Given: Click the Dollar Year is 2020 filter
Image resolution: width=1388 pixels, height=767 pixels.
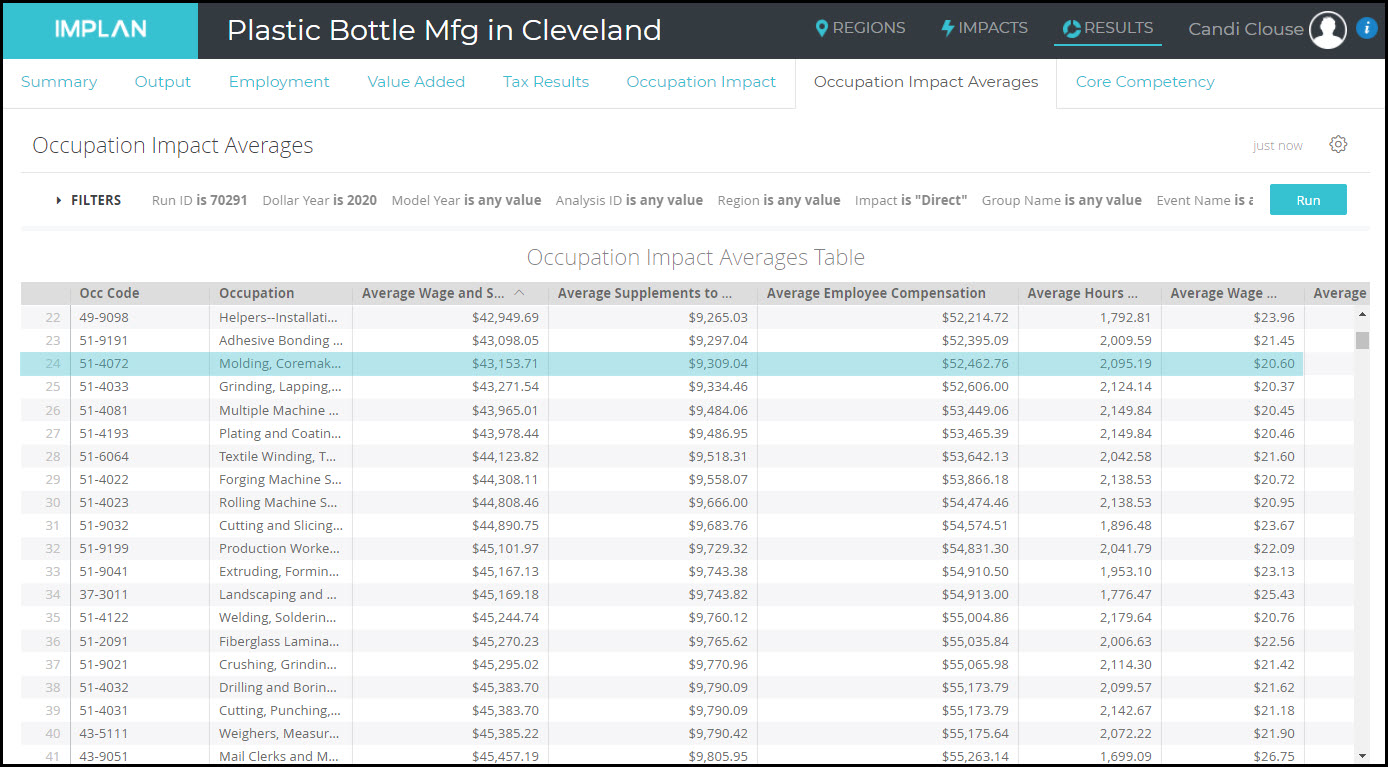Looking at the screenshot, I should pos(320,200).
